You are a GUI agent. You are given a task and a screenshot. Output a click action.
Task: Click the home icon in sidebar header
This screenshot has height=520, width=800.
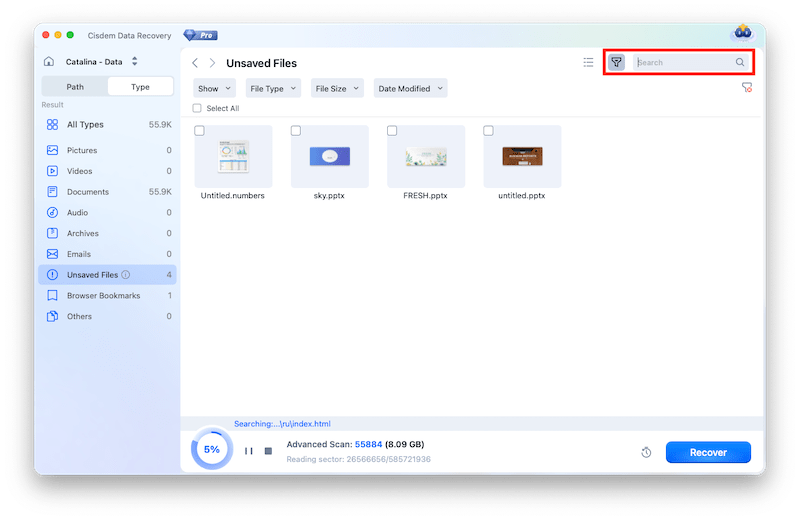pyautogui.click(x=49, y=62)
